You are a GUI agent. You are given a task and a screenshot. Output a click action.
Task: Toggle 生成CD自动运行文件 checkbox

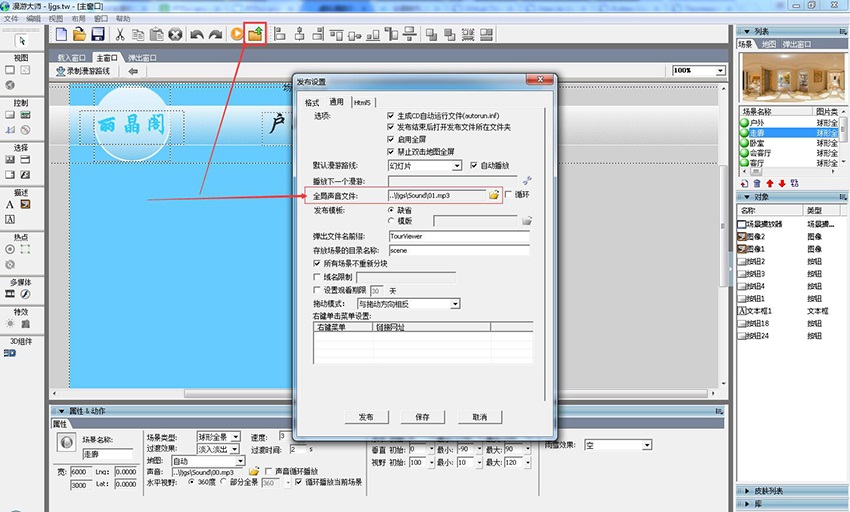[x=392, y=116]
